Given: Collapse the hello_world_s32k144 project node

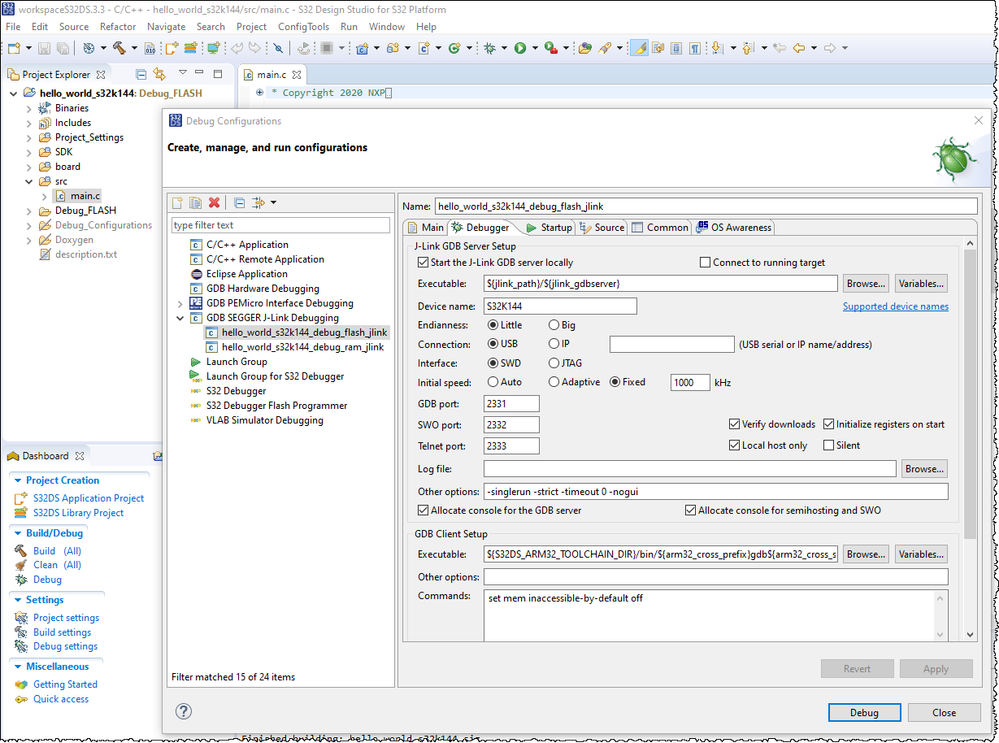Looking at the screenshot, I should point(13,94).
